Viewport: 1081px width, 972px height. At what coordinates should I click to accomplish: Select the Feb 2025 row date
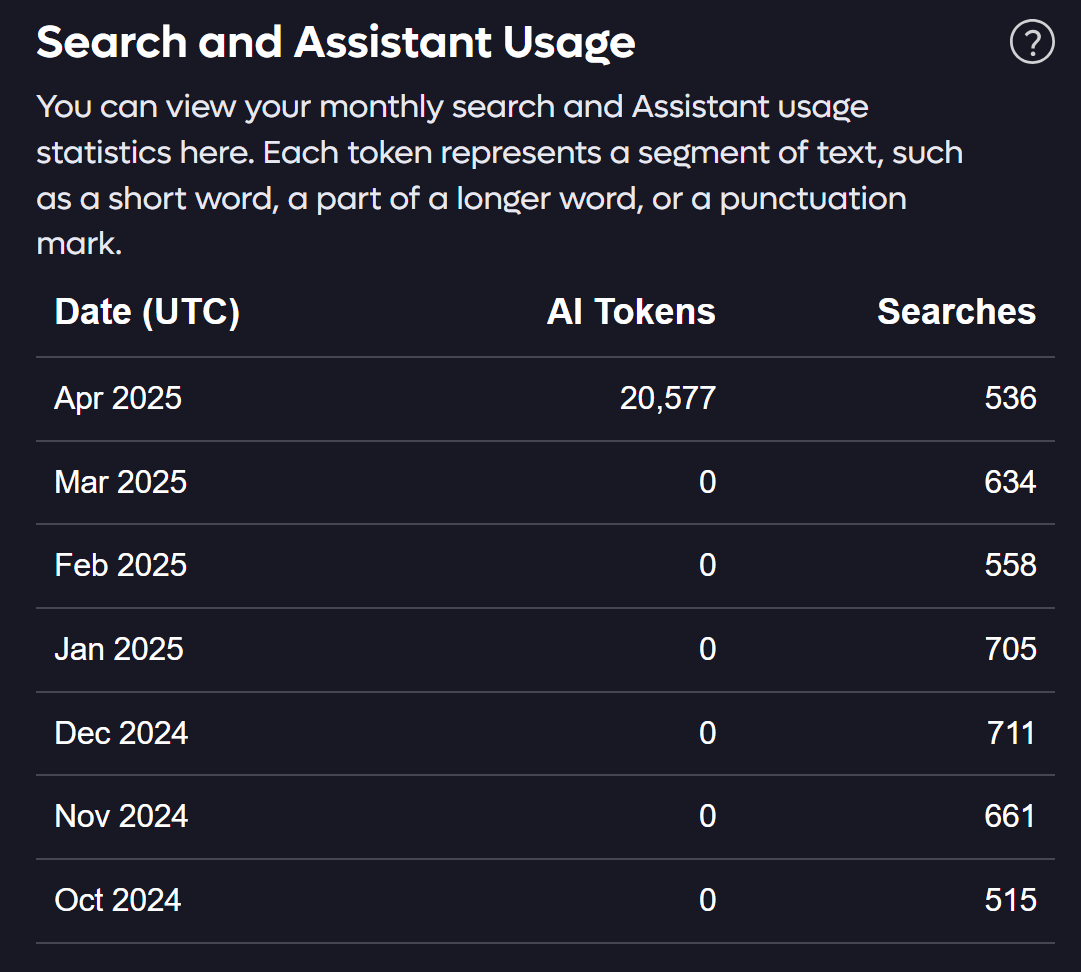click(x=121, y=565)
